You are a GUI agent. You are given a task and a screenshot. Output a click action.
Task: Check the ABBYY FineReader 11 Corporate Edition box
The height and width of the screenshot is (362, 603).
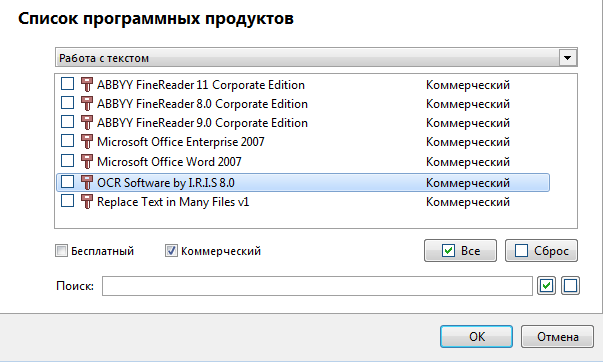[x=67, y=83]
